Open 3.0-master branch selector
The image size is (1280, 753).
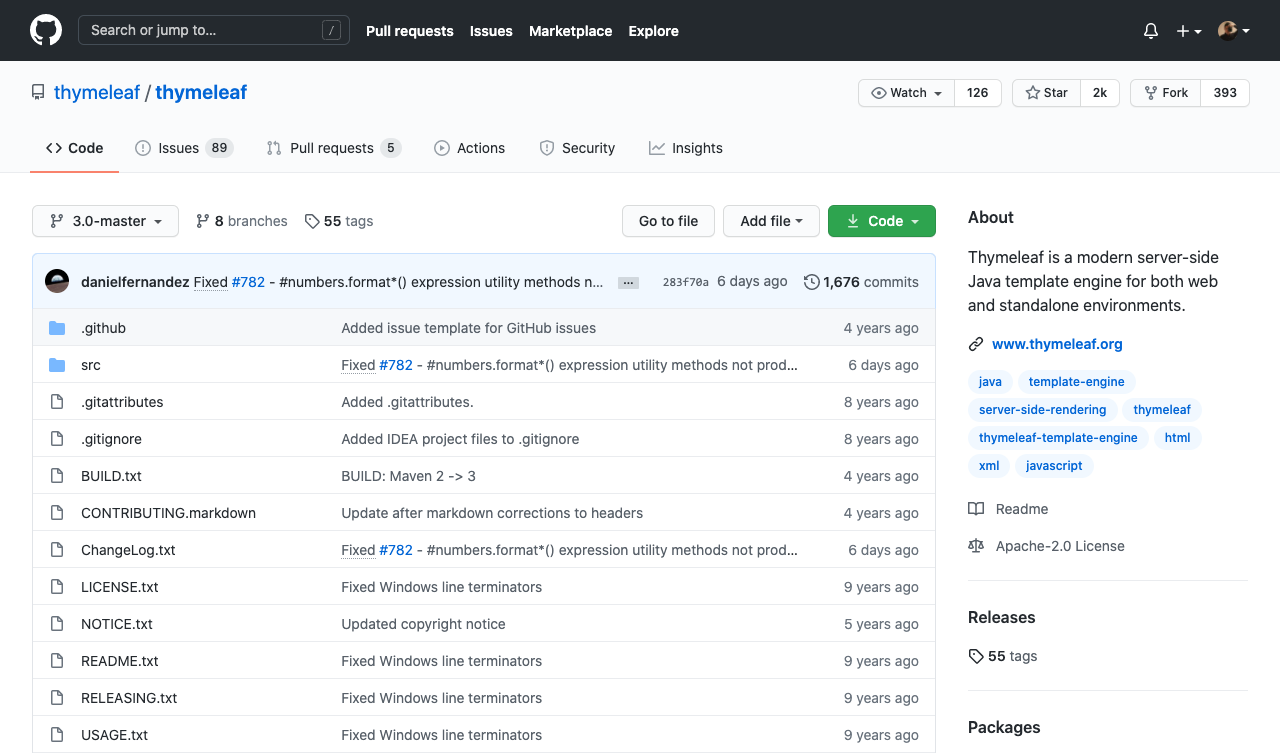coord(106,221)
